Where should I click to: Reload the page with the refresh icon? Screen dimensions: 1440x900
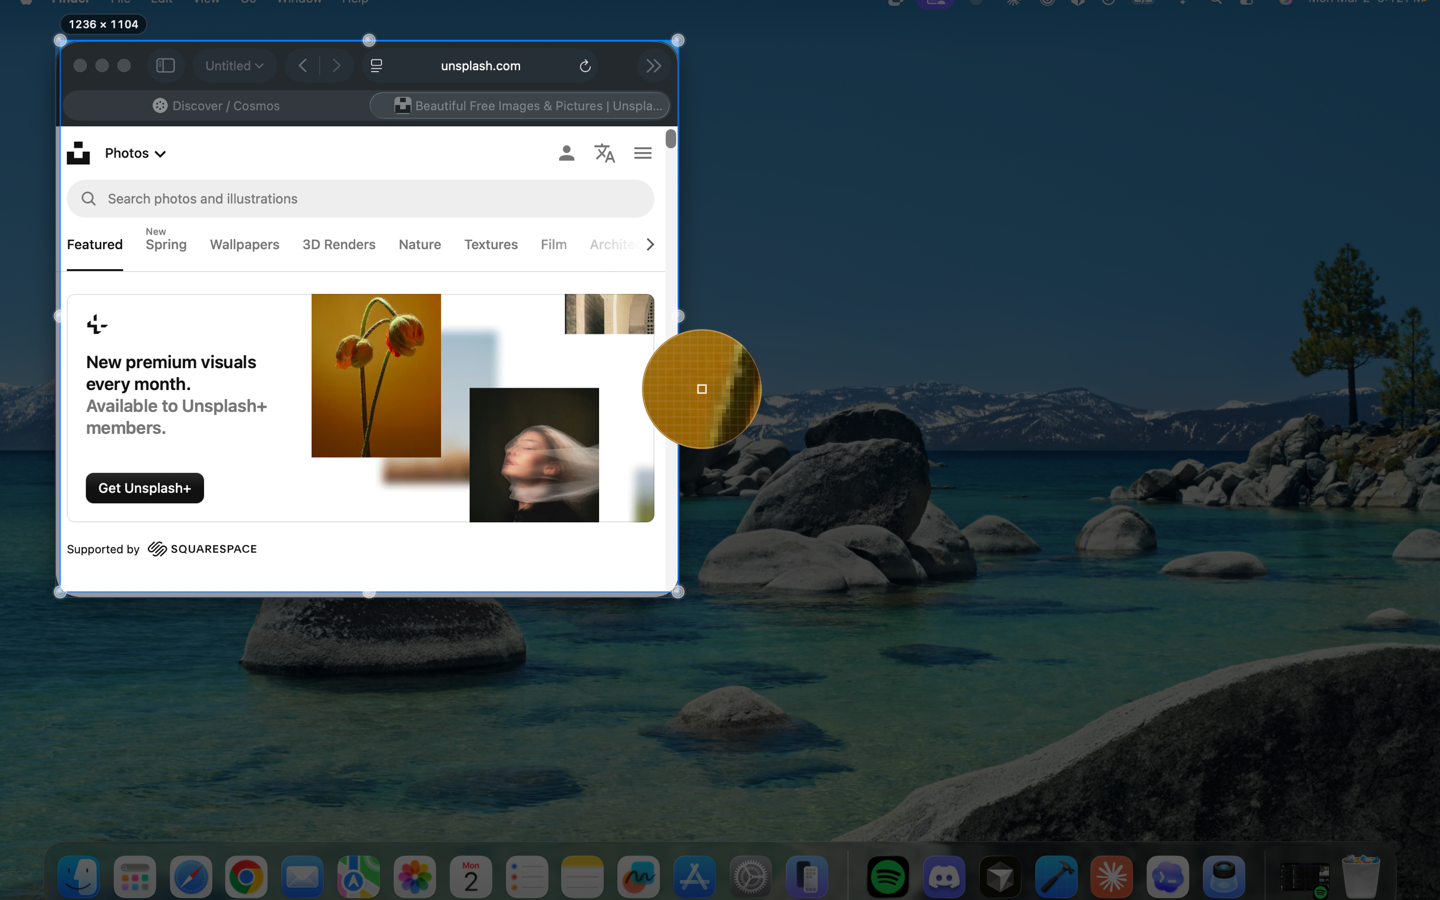coord(585,66)
